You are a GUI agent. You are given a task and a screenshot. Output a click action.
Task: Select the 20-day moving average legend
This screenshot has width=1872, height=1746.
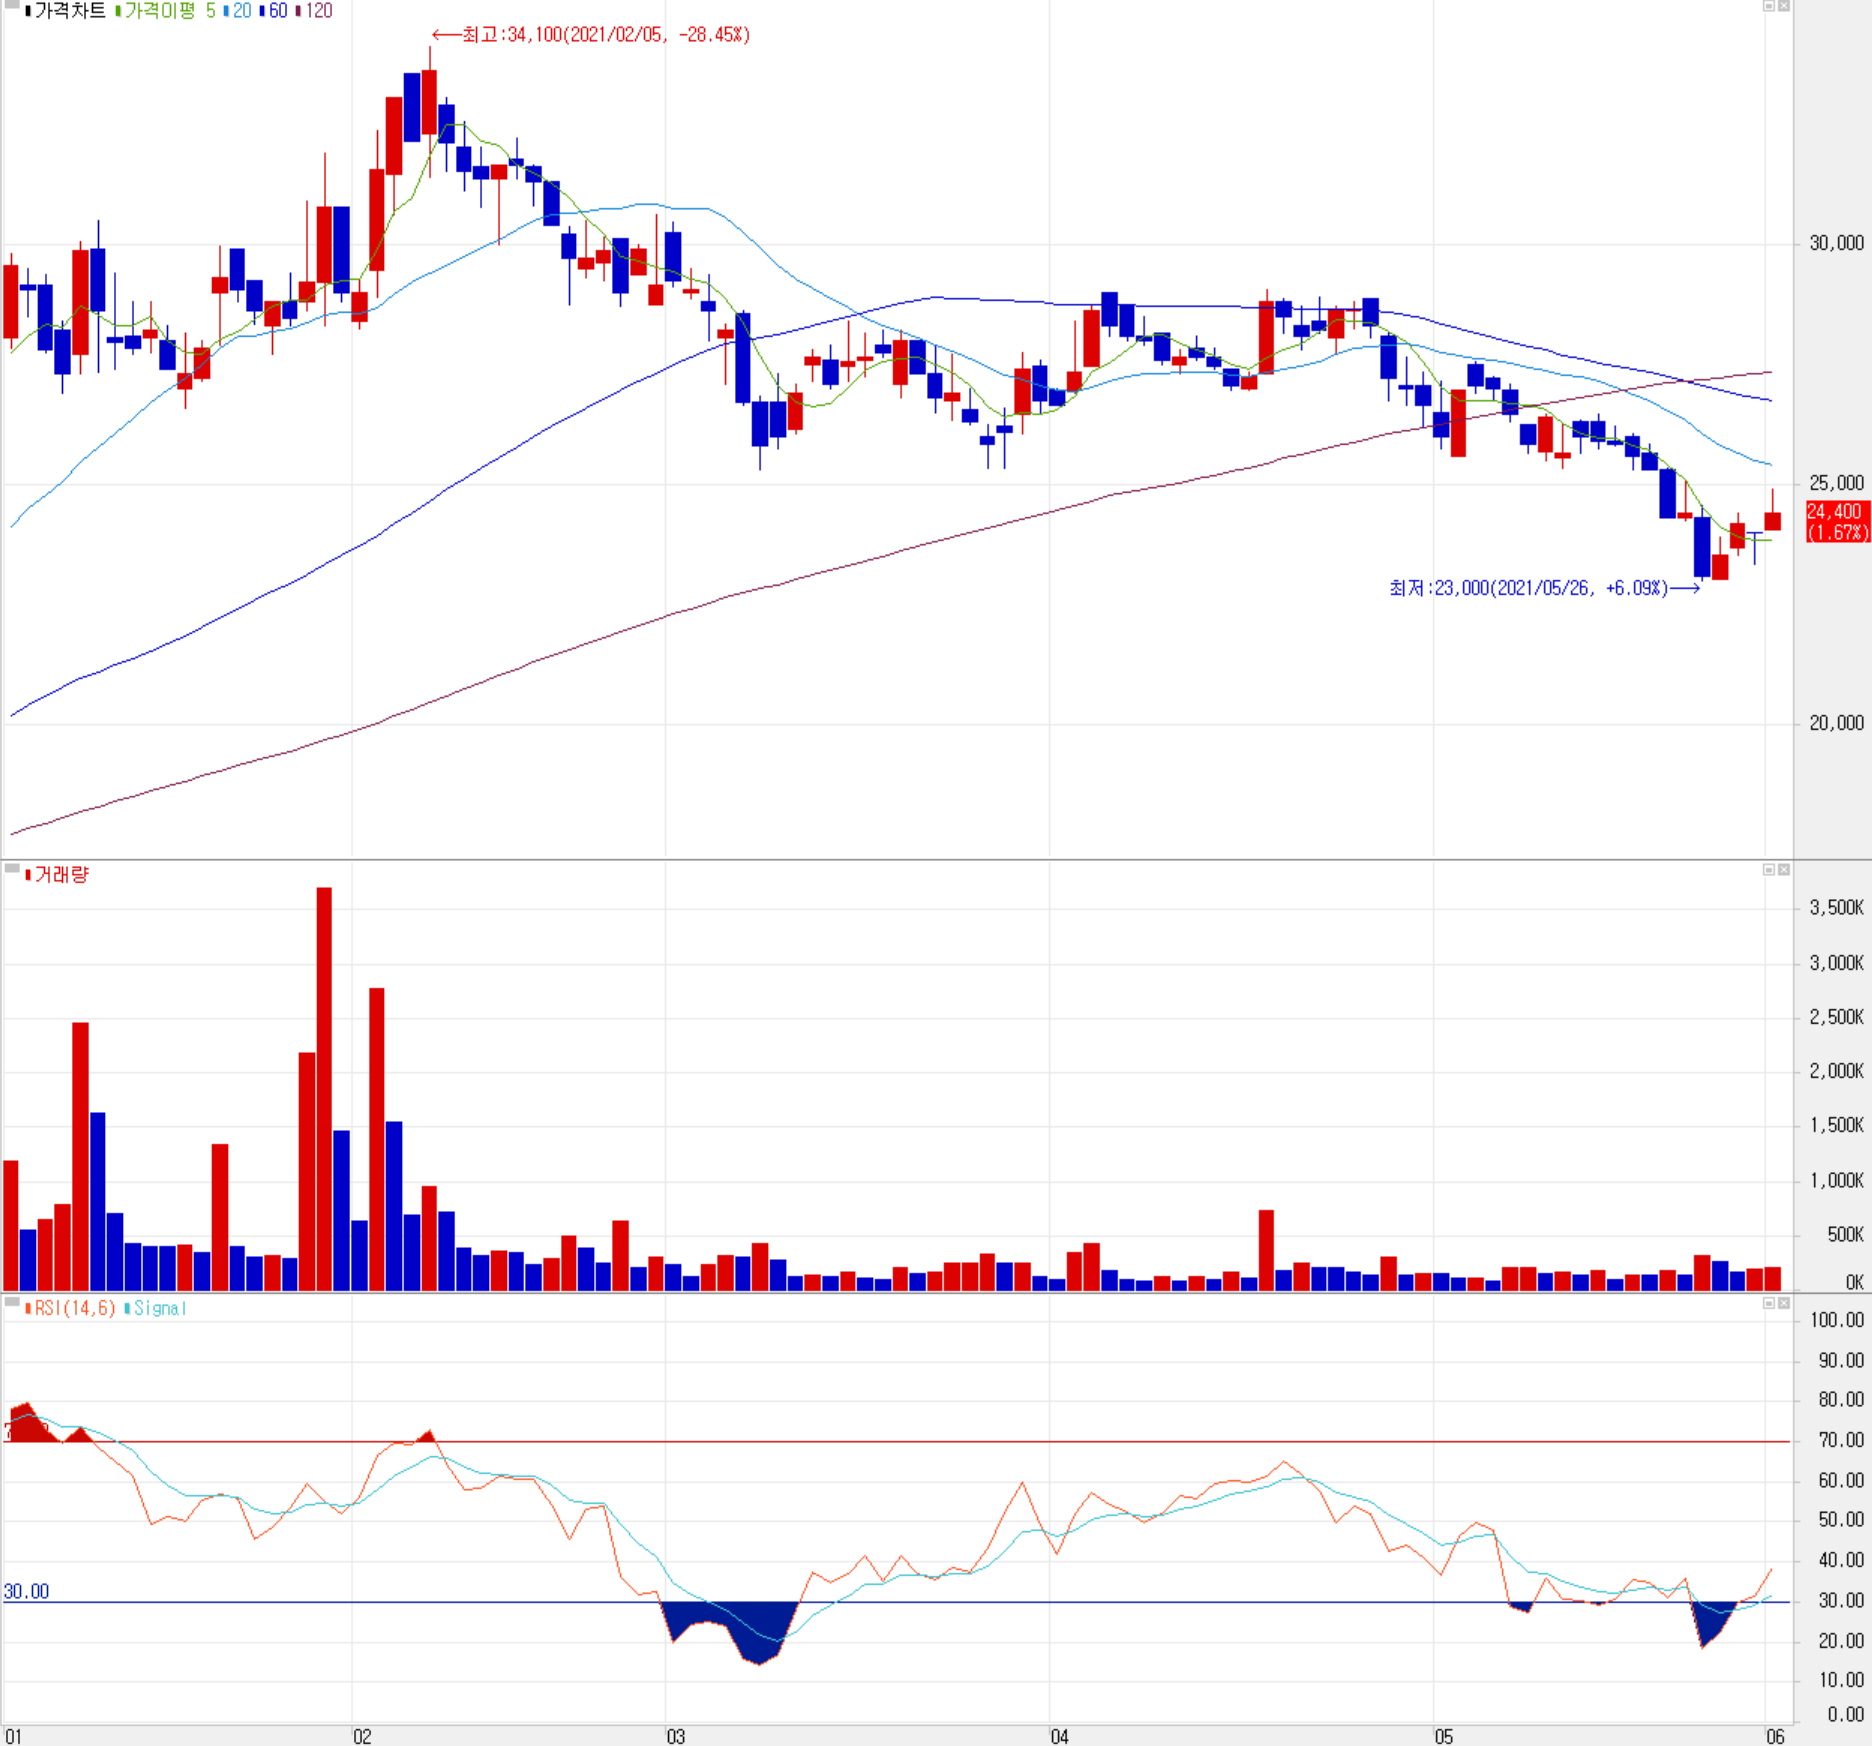pyautogui.click(x=238, y=11)
